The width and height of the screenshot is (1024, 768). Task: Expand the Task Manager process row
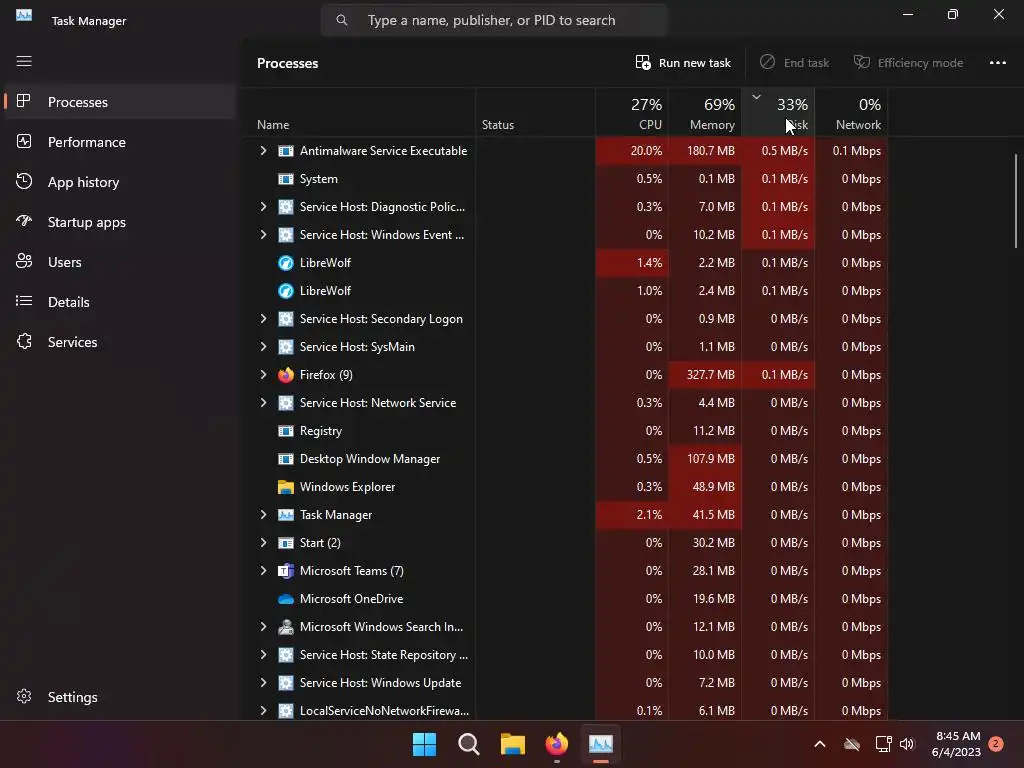(263, 515)
